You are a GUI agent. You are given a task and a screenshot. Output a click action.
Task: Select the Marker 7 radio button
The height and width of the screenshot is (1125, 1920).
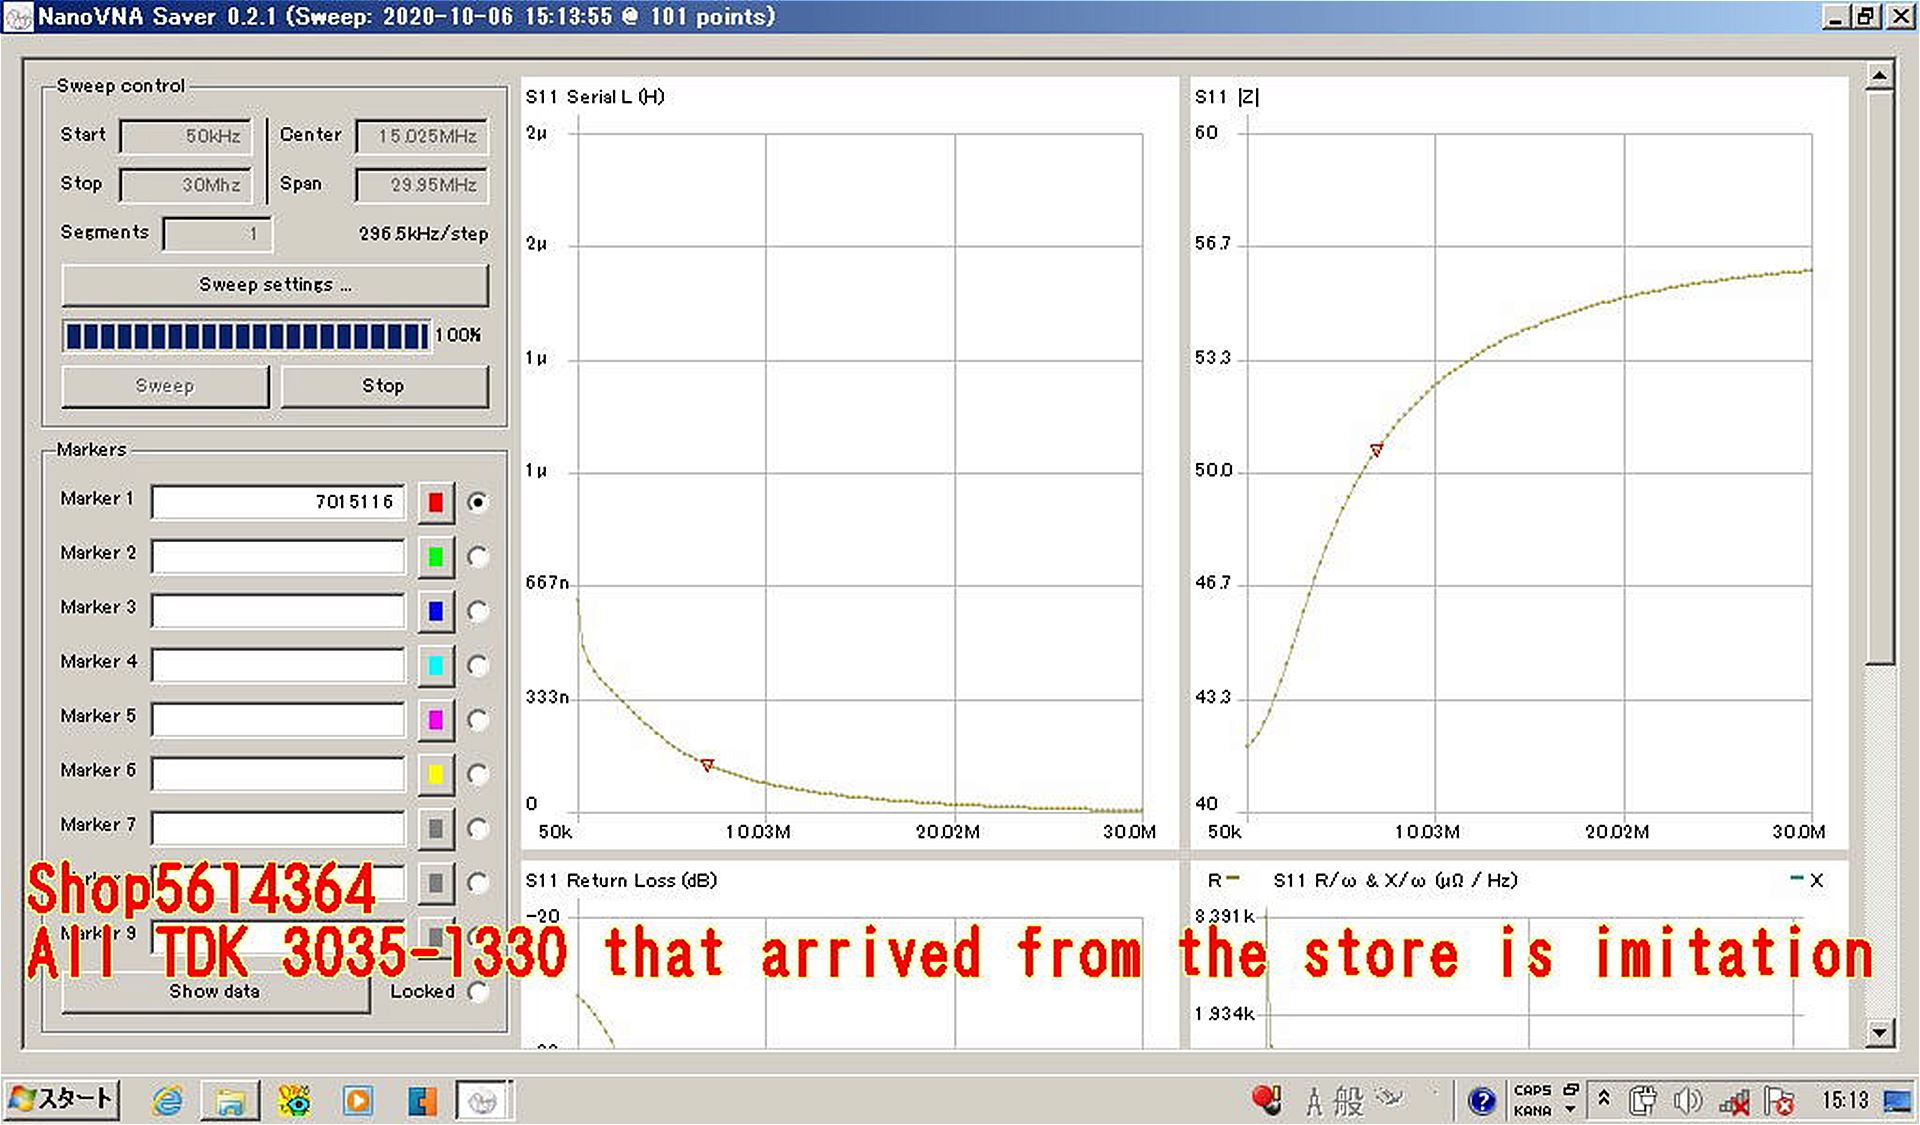(478, 829)
